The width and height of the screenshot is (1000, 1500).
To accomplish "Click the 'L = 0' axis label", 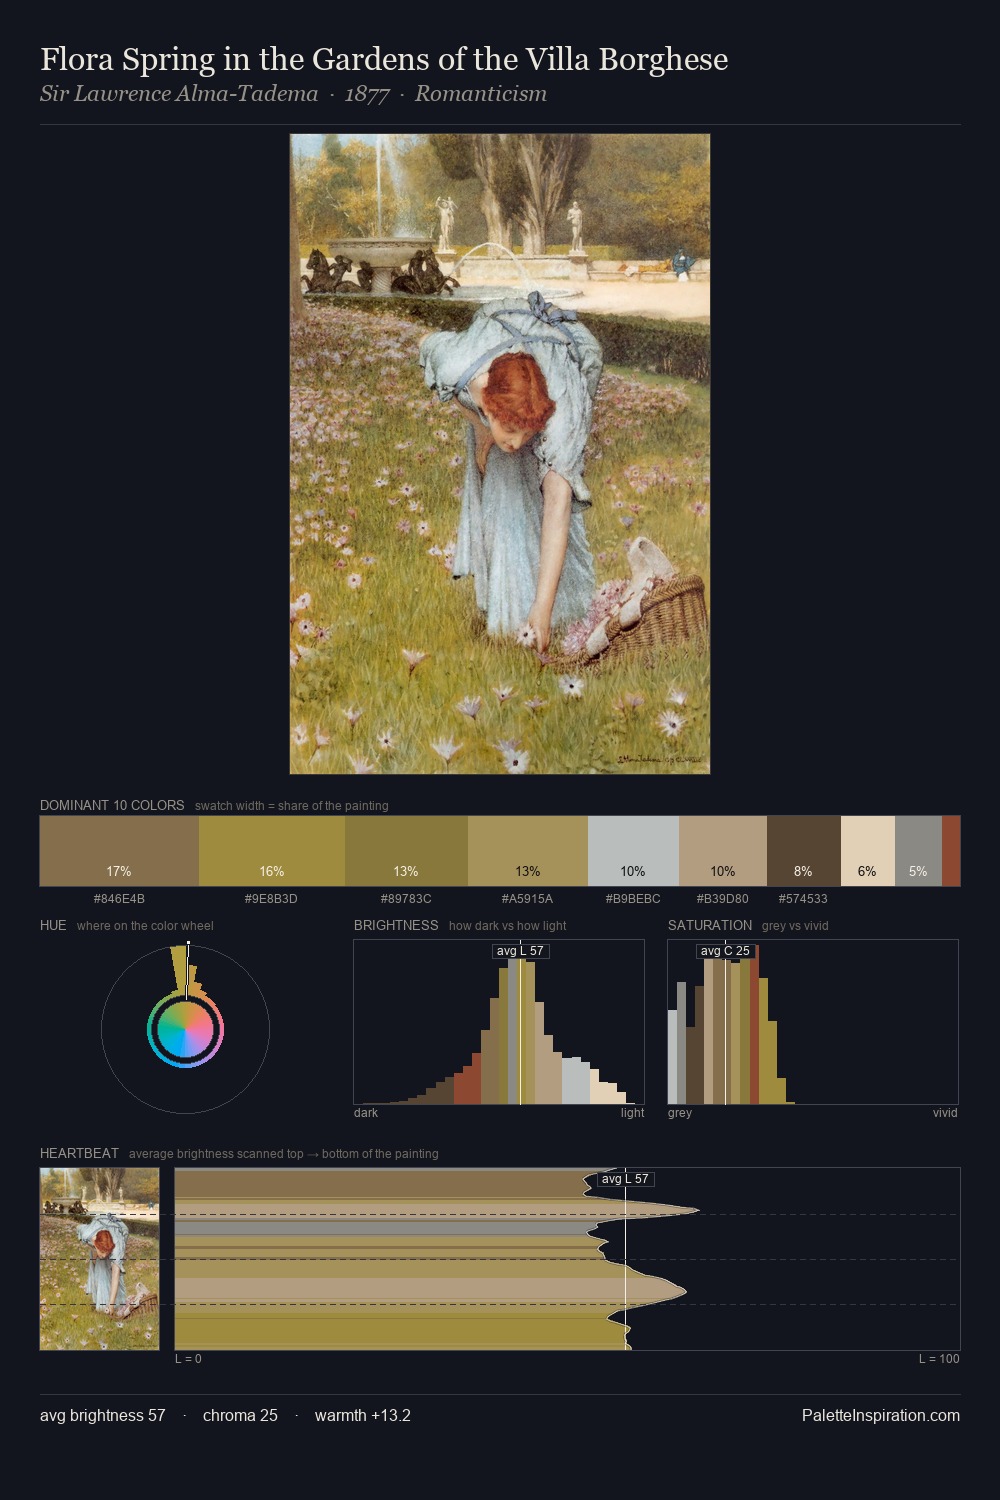I will pyautogui.click(x=188, y=1359).
